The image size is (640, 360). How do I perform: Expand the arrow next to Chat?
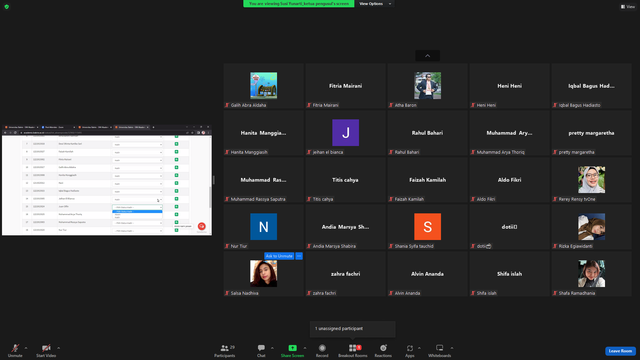click(272, 348)
